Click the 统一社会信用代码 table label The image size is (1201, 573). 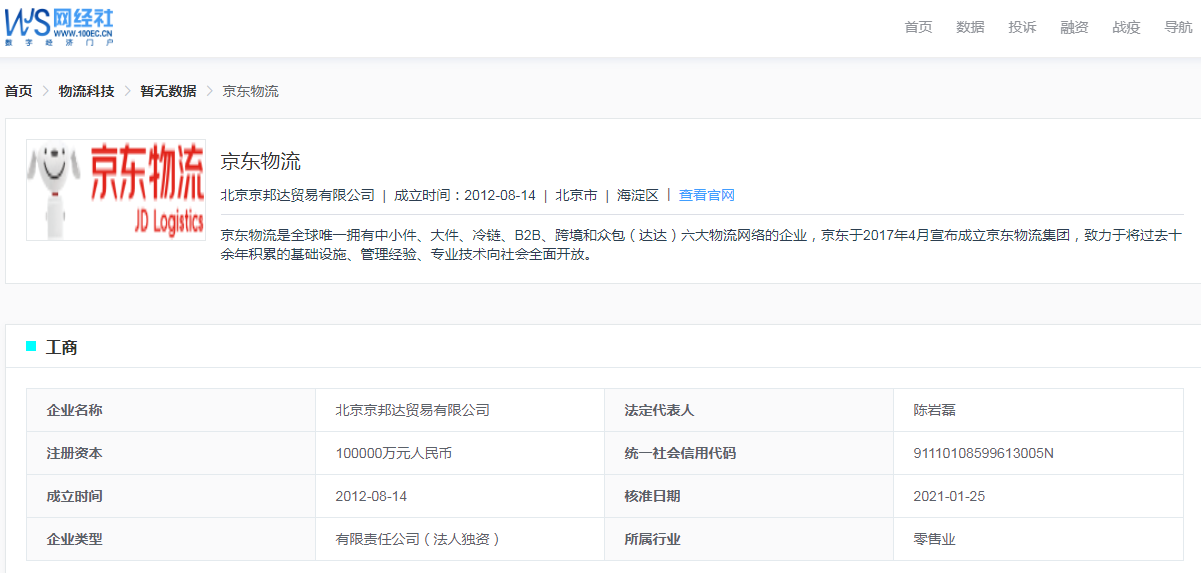coord(680,453)
